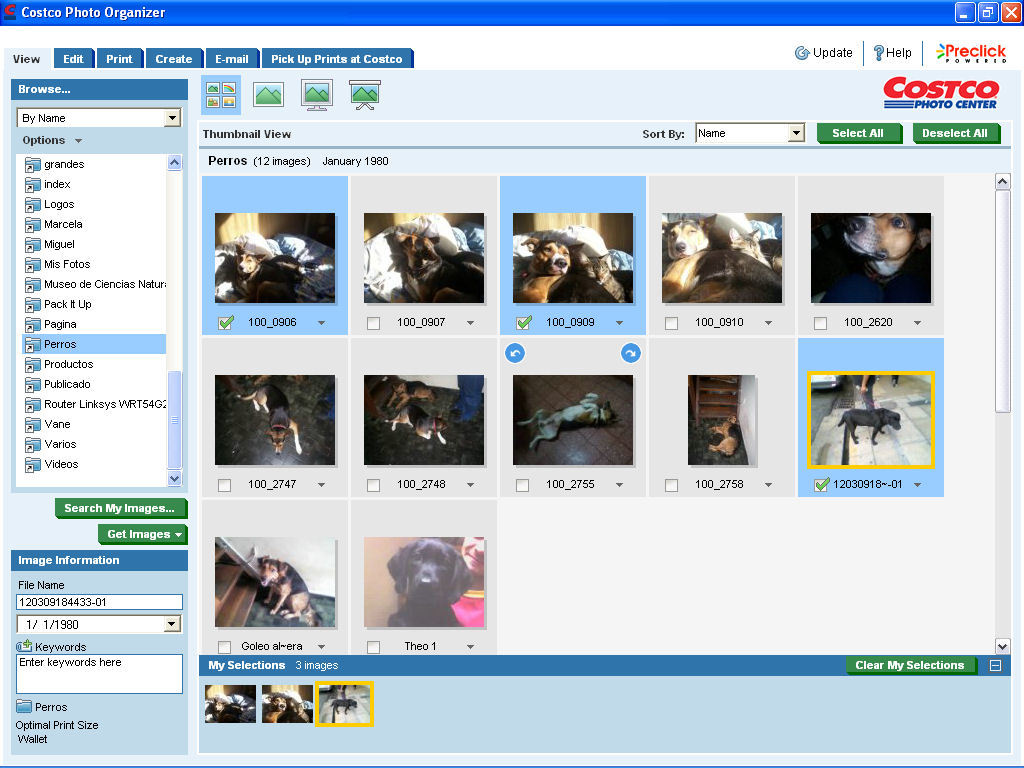Screen dimensions: 1024x768
Task: Start the slideshow projector icon
Action: click(365, 94)
